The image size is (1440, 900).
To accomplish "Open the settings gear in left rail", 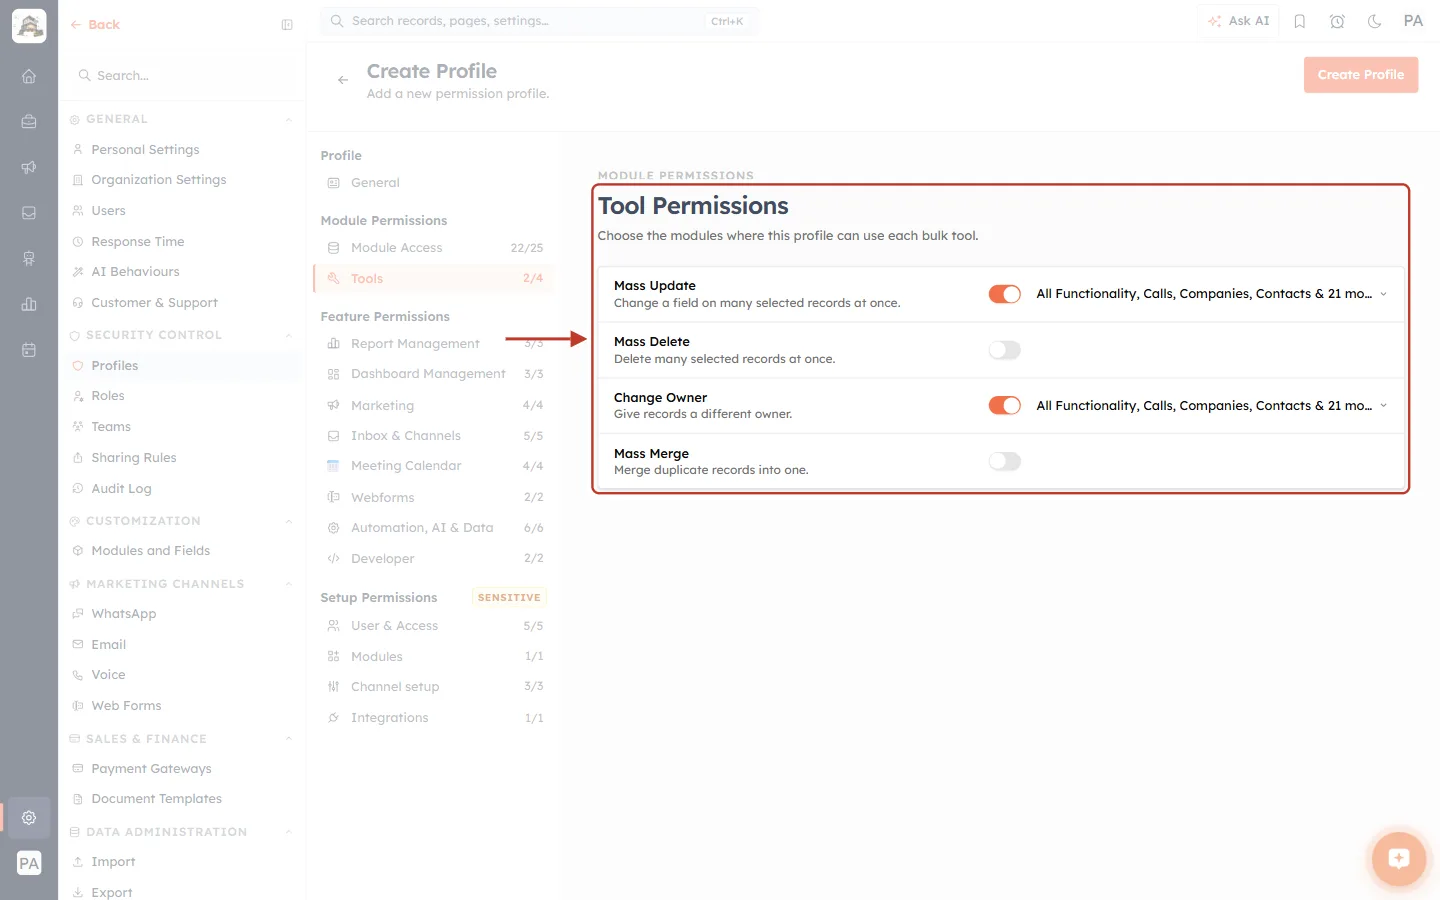I will pos(29,817).
